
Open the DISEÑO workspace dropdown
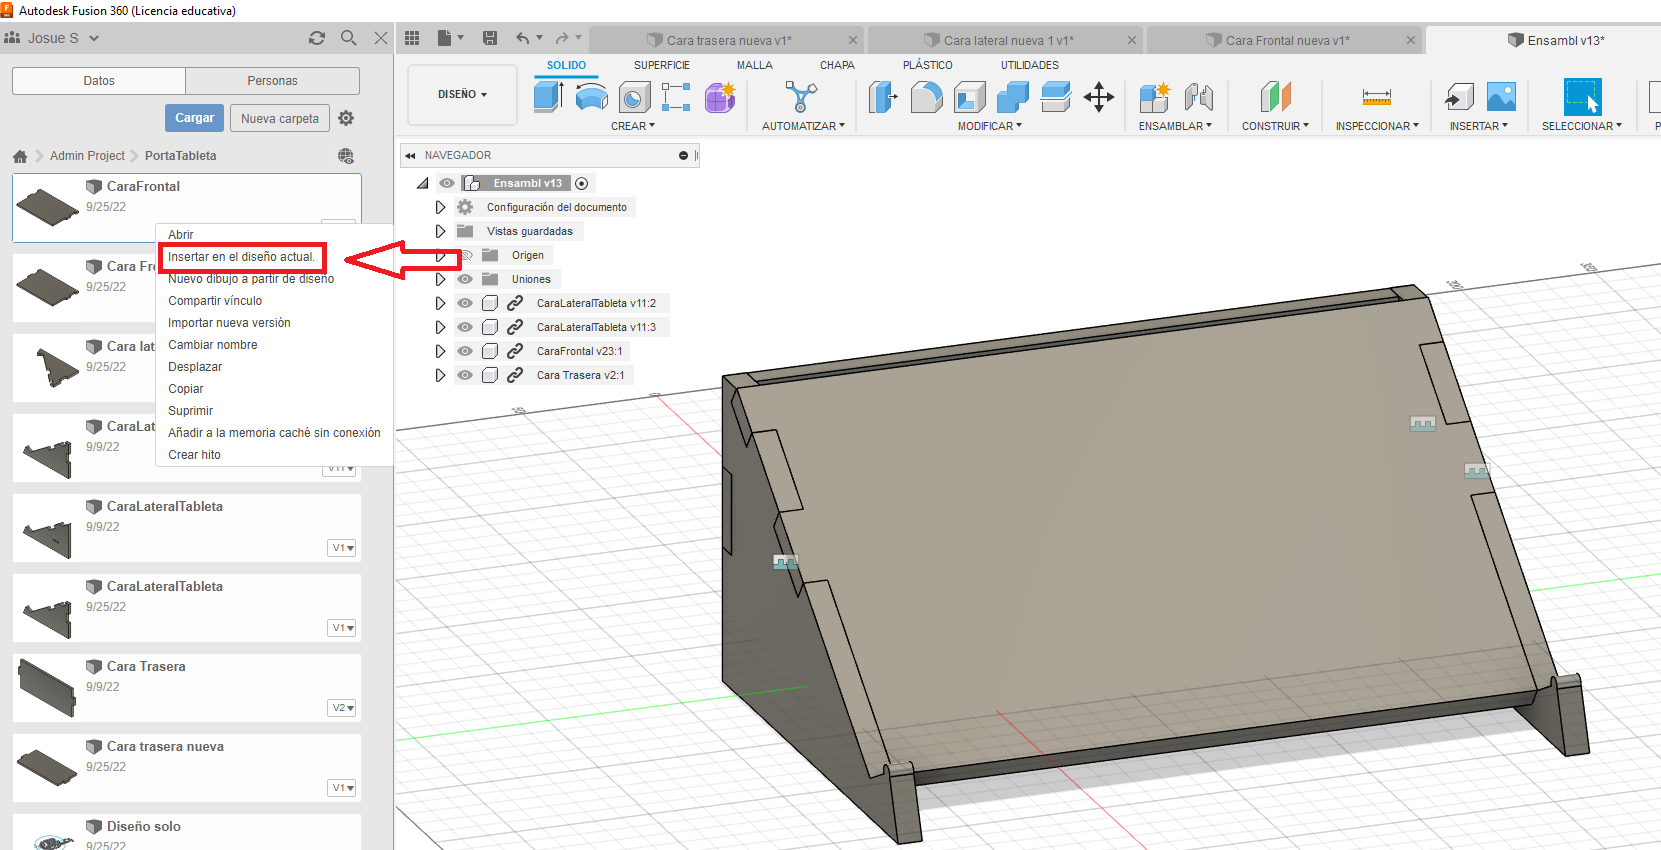click(462, 94)
